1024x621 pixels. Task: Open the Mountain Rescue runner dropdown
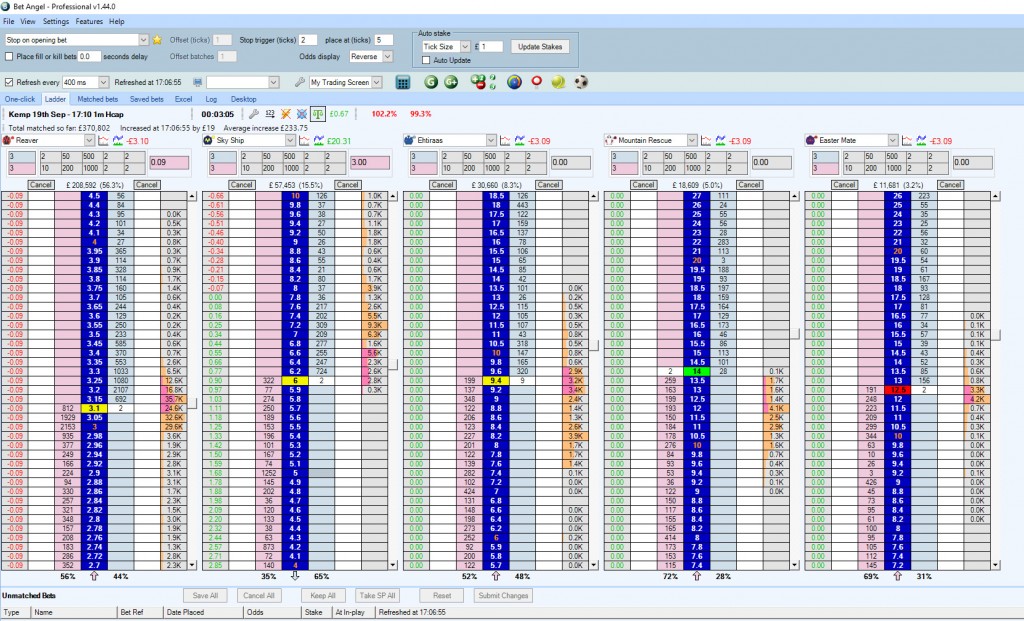692,140
